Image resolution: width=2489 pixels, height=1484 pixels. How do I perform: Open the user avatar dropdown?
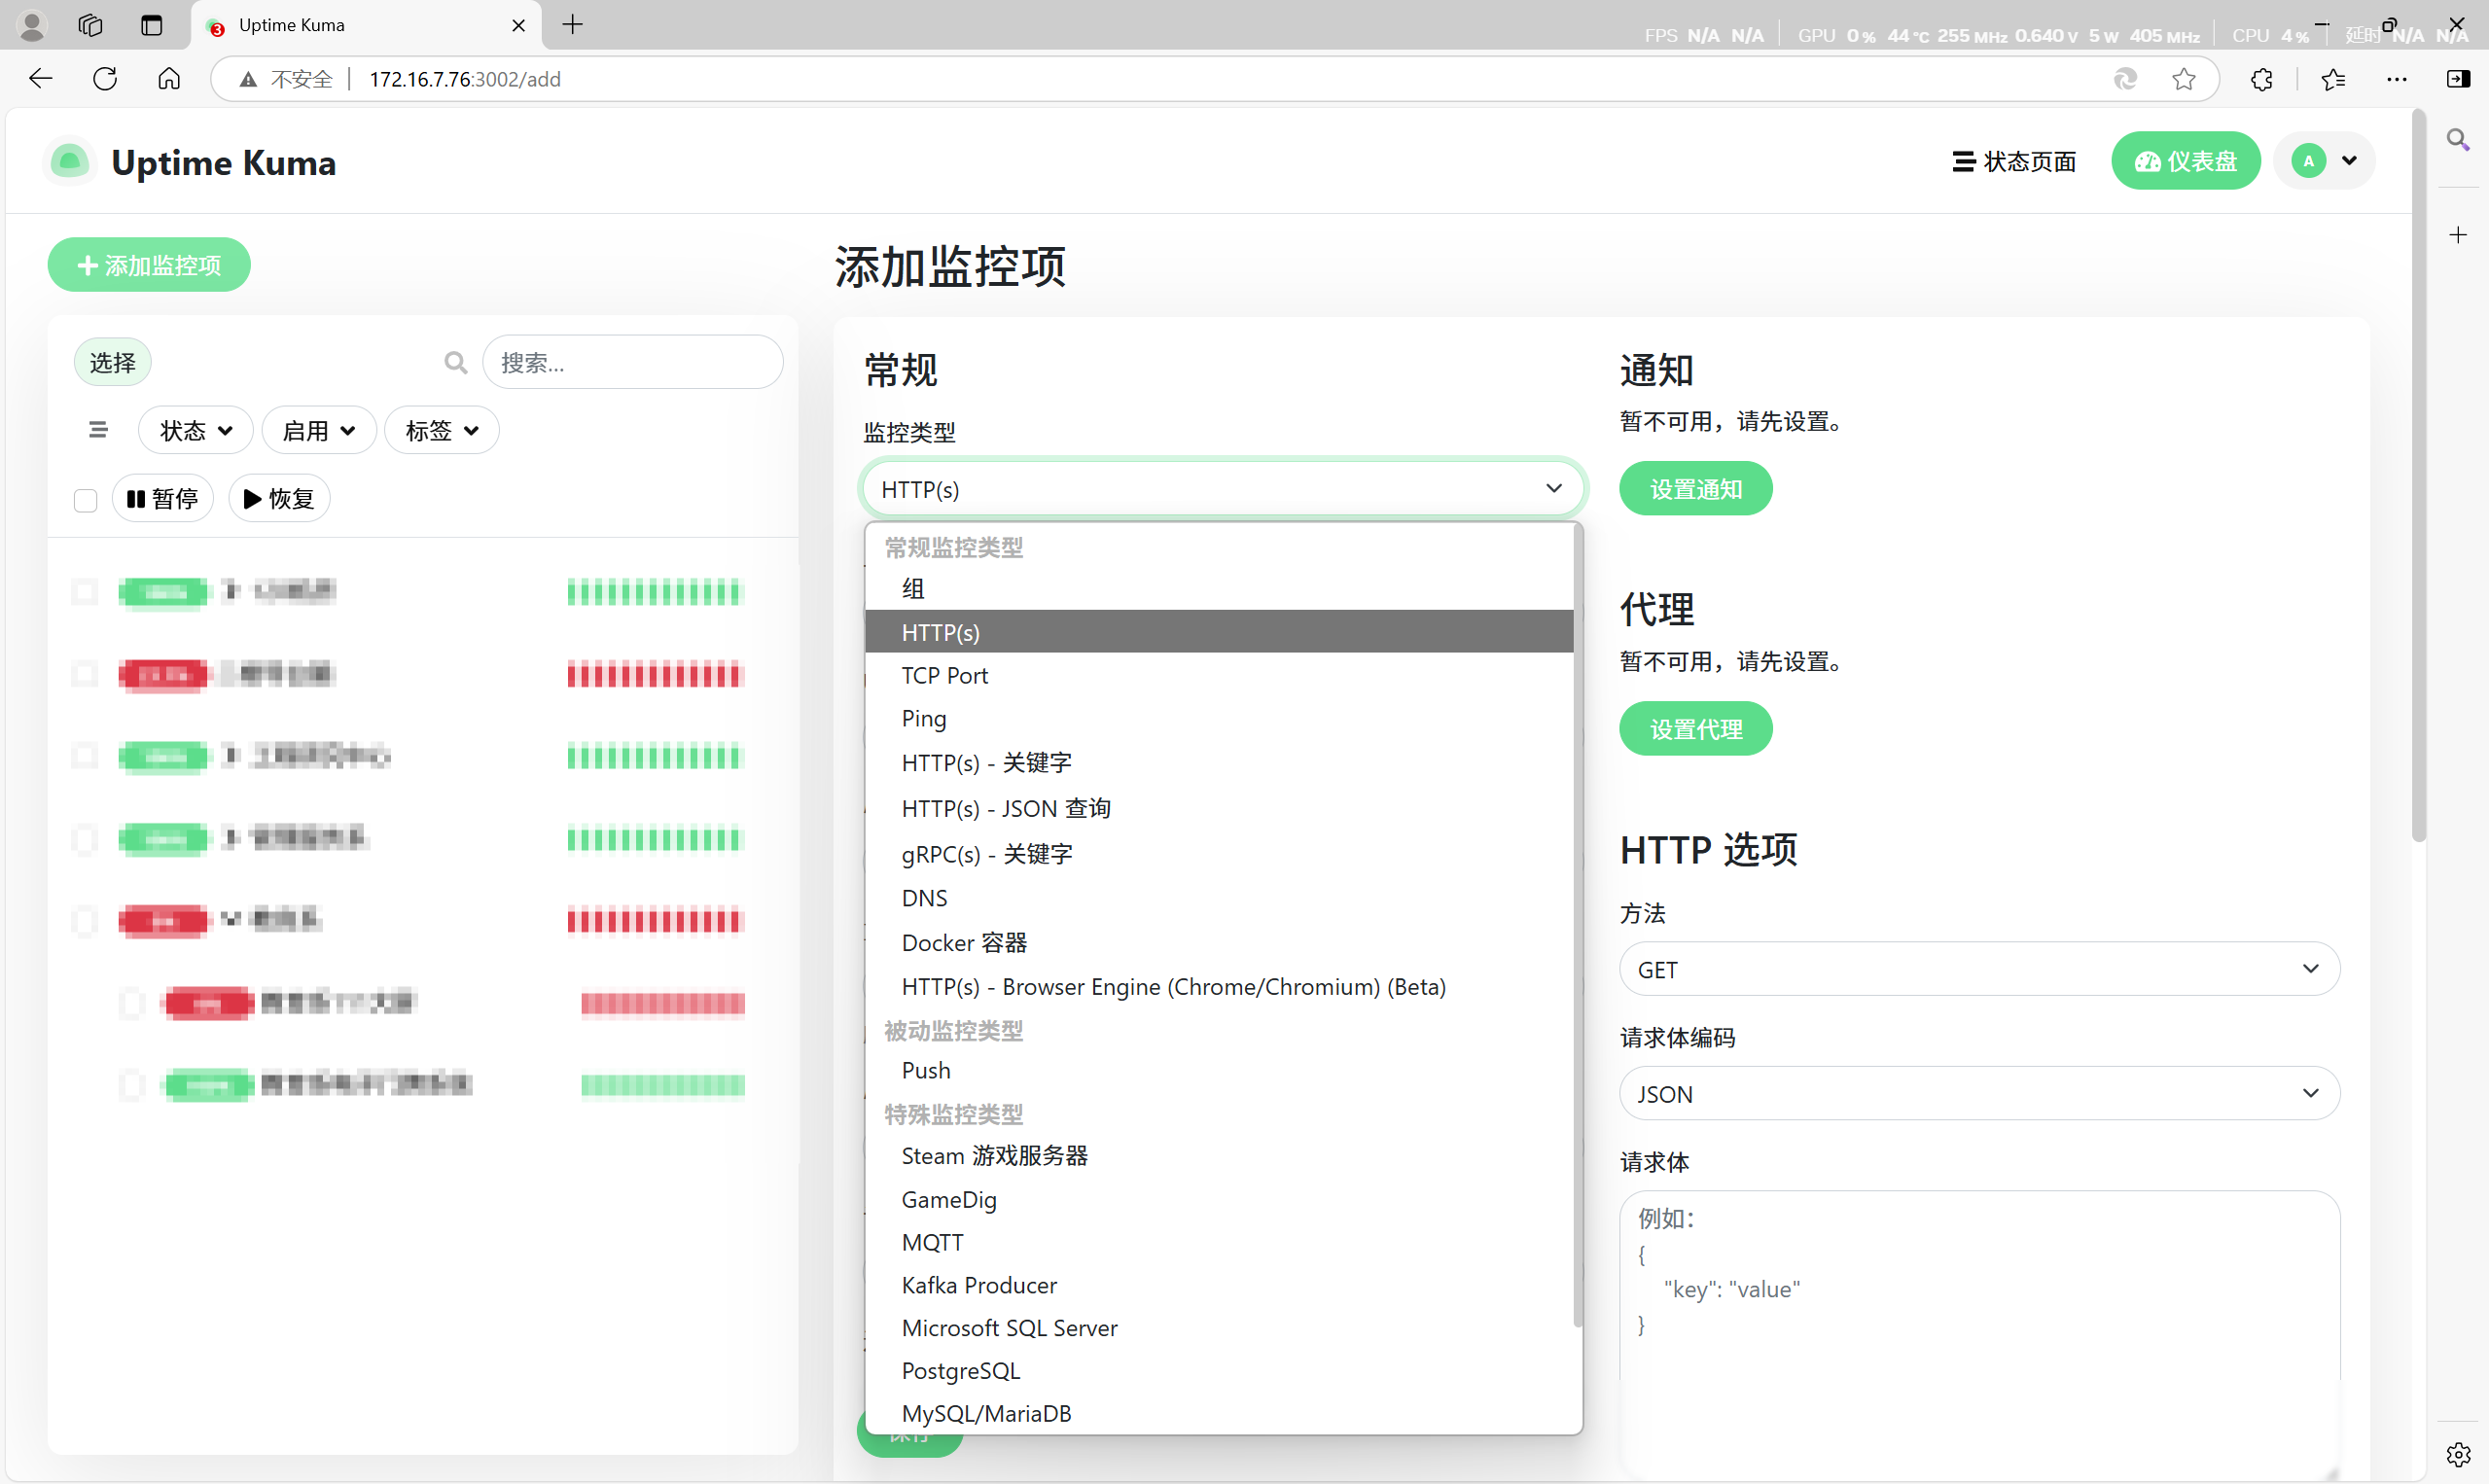pos(2326,160)
